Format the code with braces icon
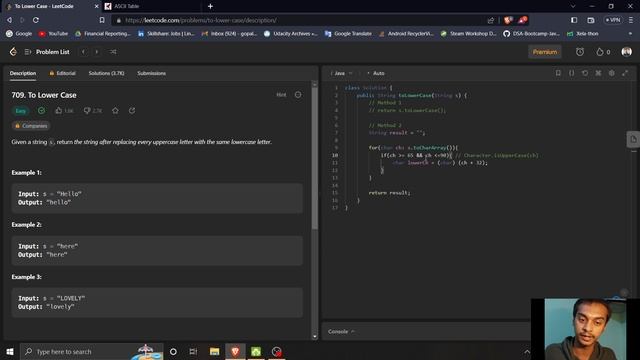Viewport: 640px width, 360px height. pos(571,73)
